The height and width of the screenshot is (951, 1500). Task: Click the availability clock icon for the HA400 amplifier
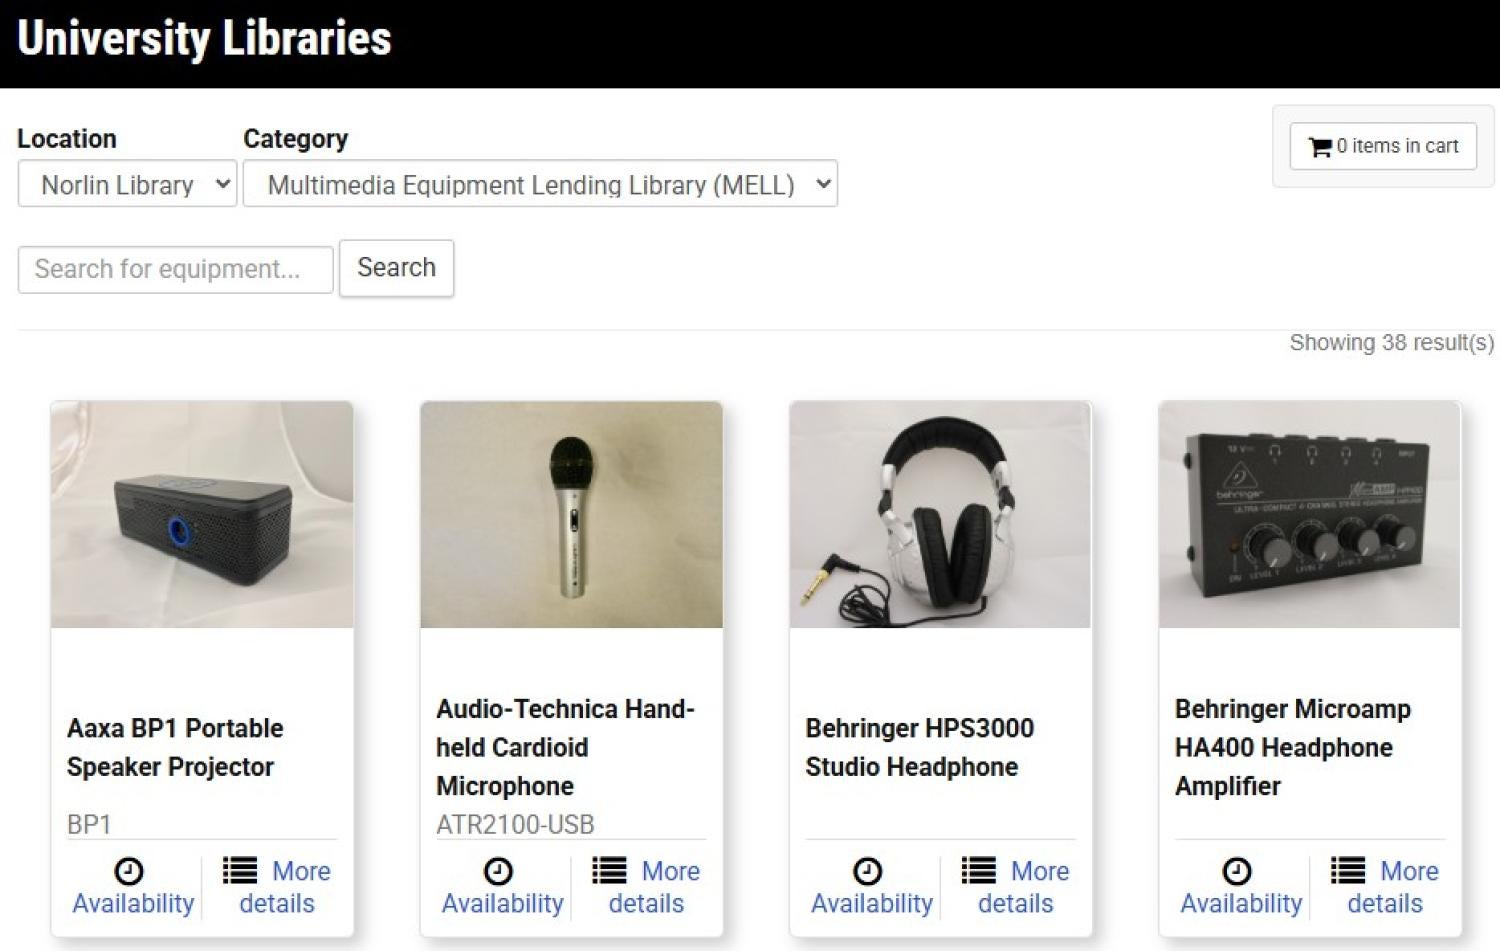coord(1239,871)
